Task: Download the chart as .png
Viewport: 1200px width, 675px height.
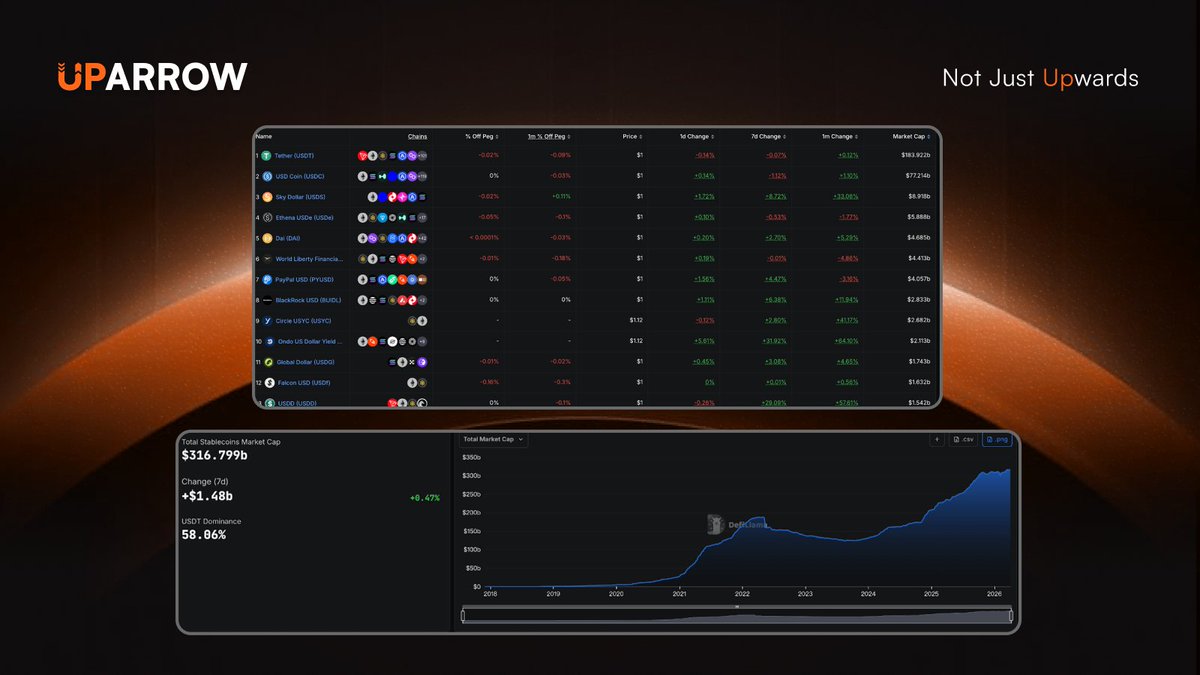Action: click(996, 439)
